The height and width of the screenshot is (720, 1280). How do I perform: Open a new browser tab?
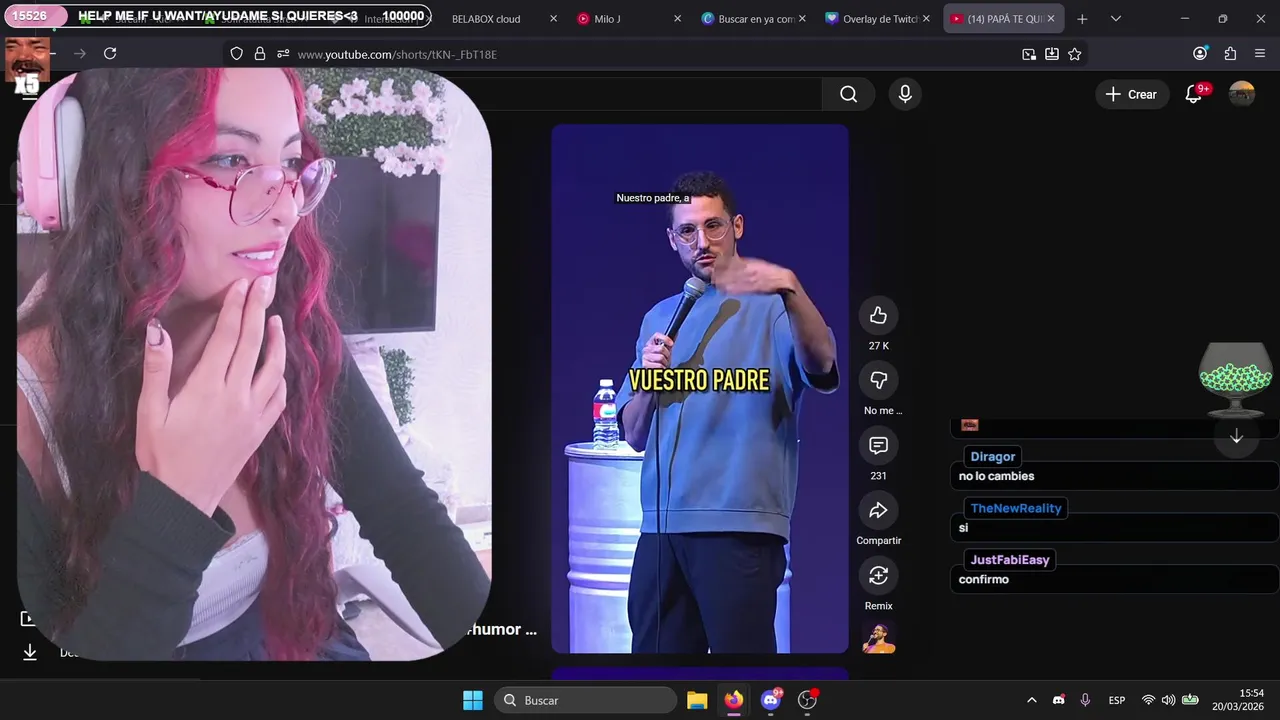click(1082, 19)
